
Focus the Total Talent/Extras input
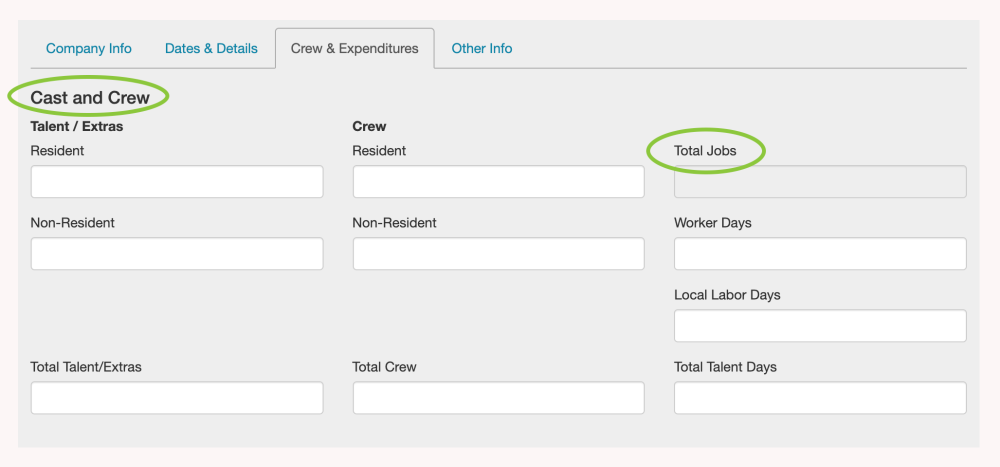click(177, 398)
